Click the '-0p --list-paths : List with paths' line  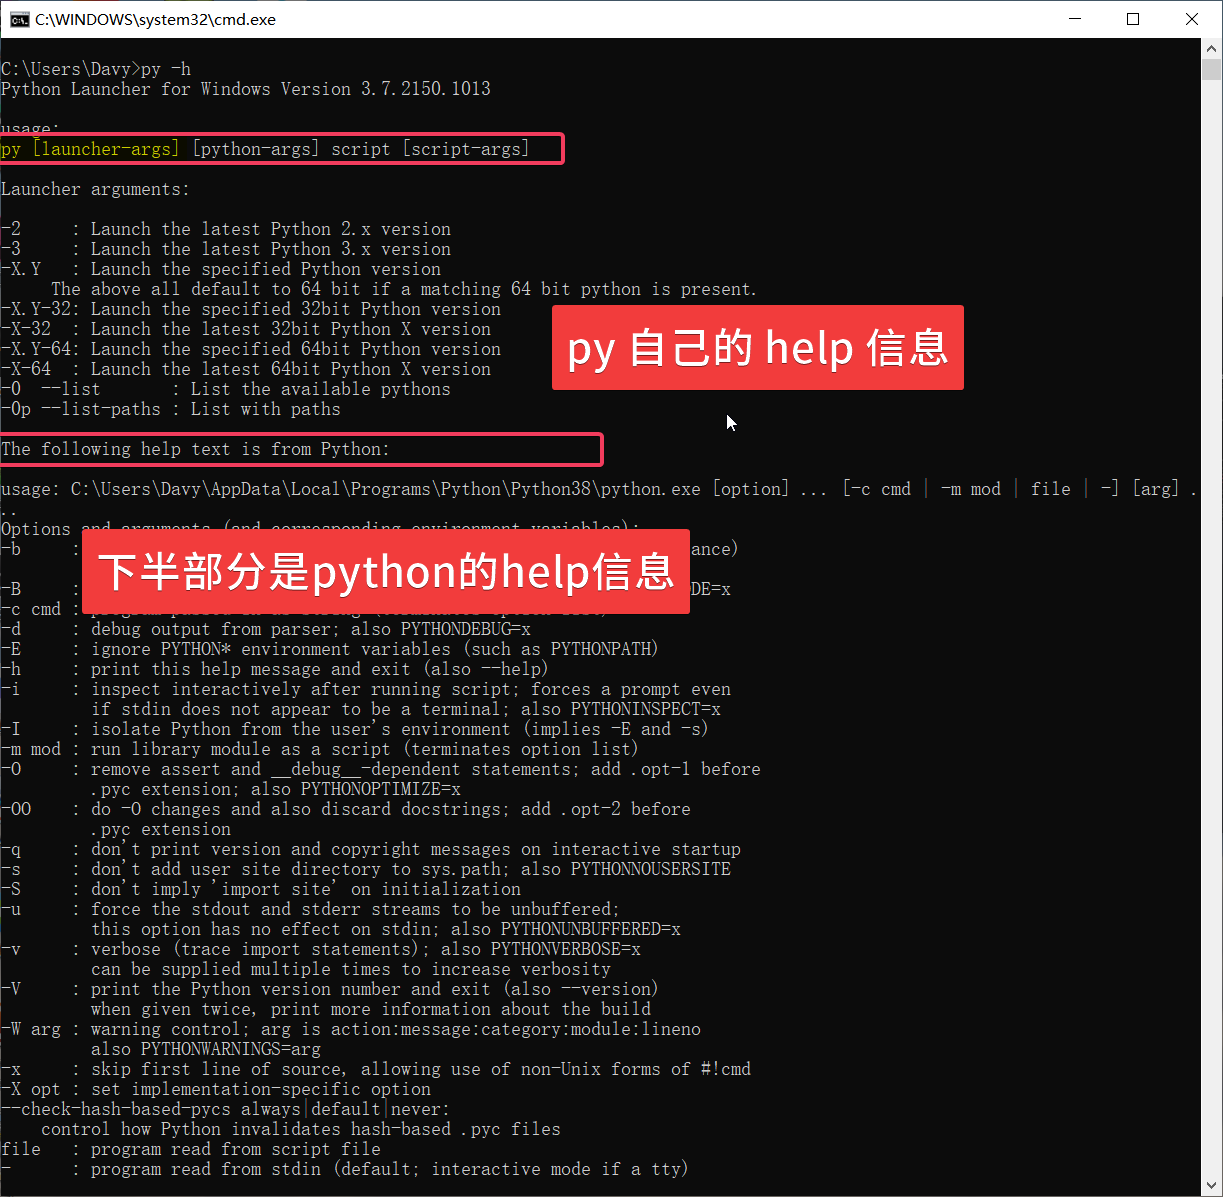coord(171,409)
